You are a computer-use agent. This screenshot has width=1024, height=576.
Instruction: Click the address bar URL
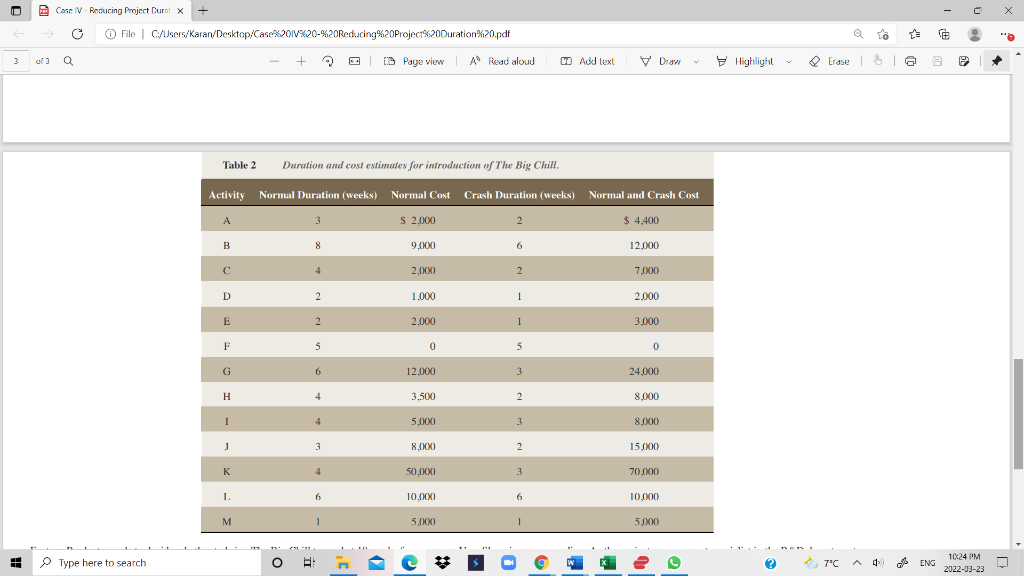click(330, 34)
